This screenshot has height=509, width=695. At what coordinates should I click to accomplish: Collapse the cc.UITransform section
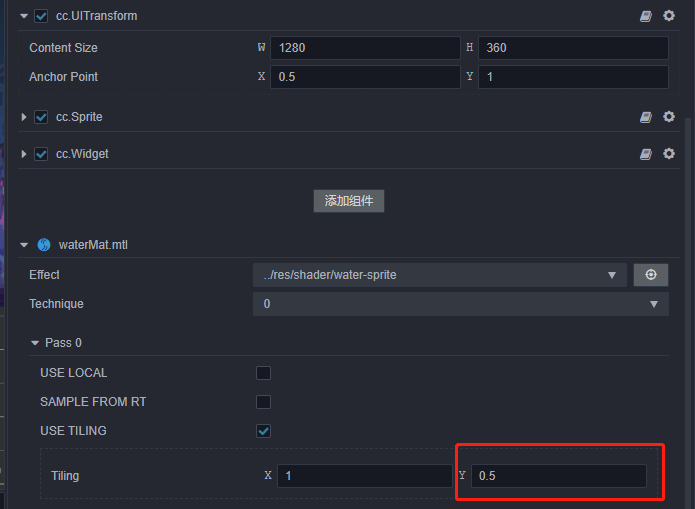click(24, 16)
